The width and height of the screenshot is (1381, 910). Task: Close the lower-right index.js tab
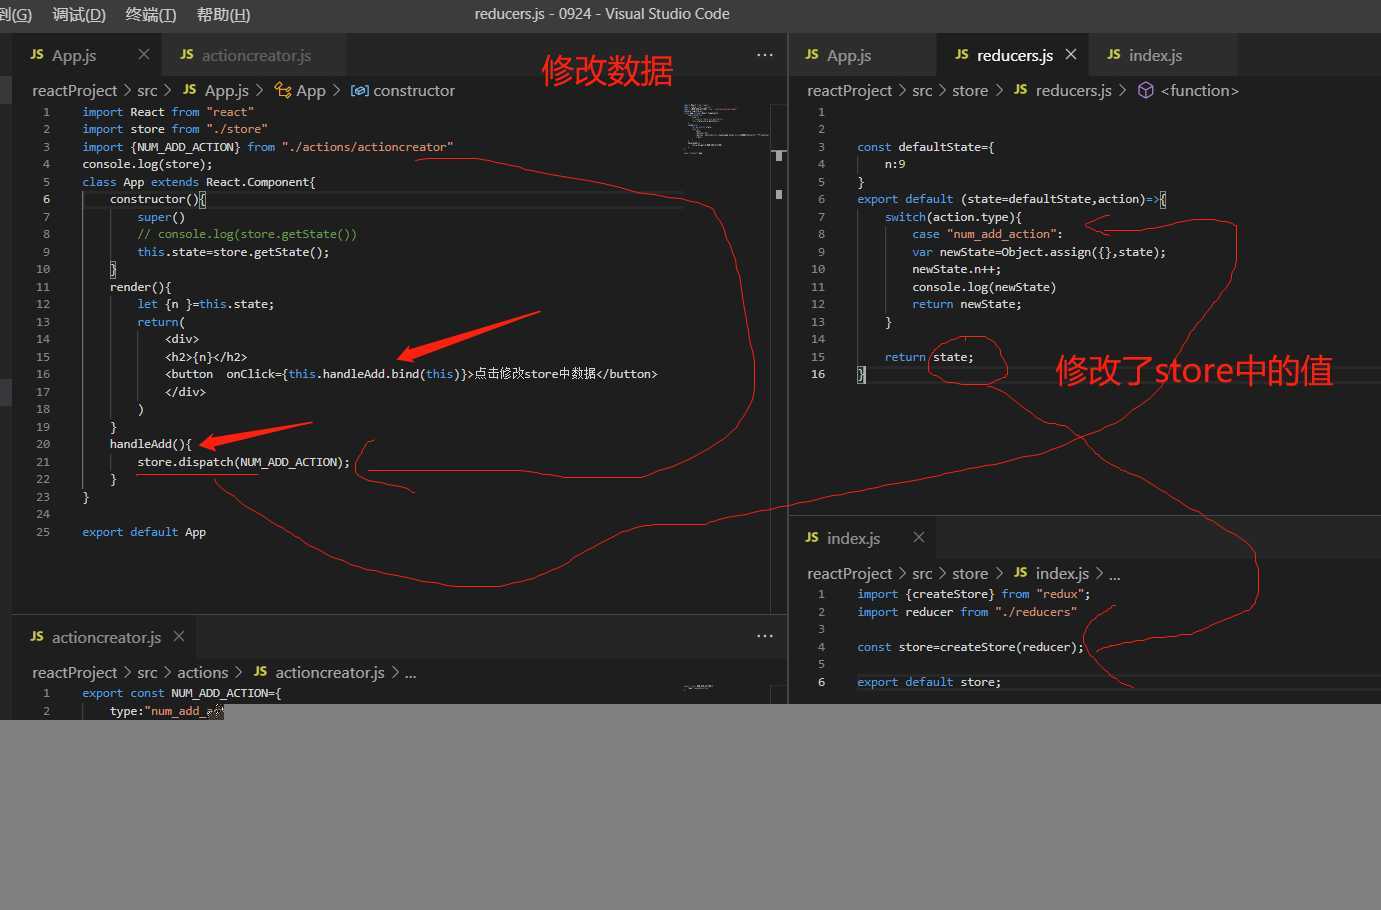919,537
